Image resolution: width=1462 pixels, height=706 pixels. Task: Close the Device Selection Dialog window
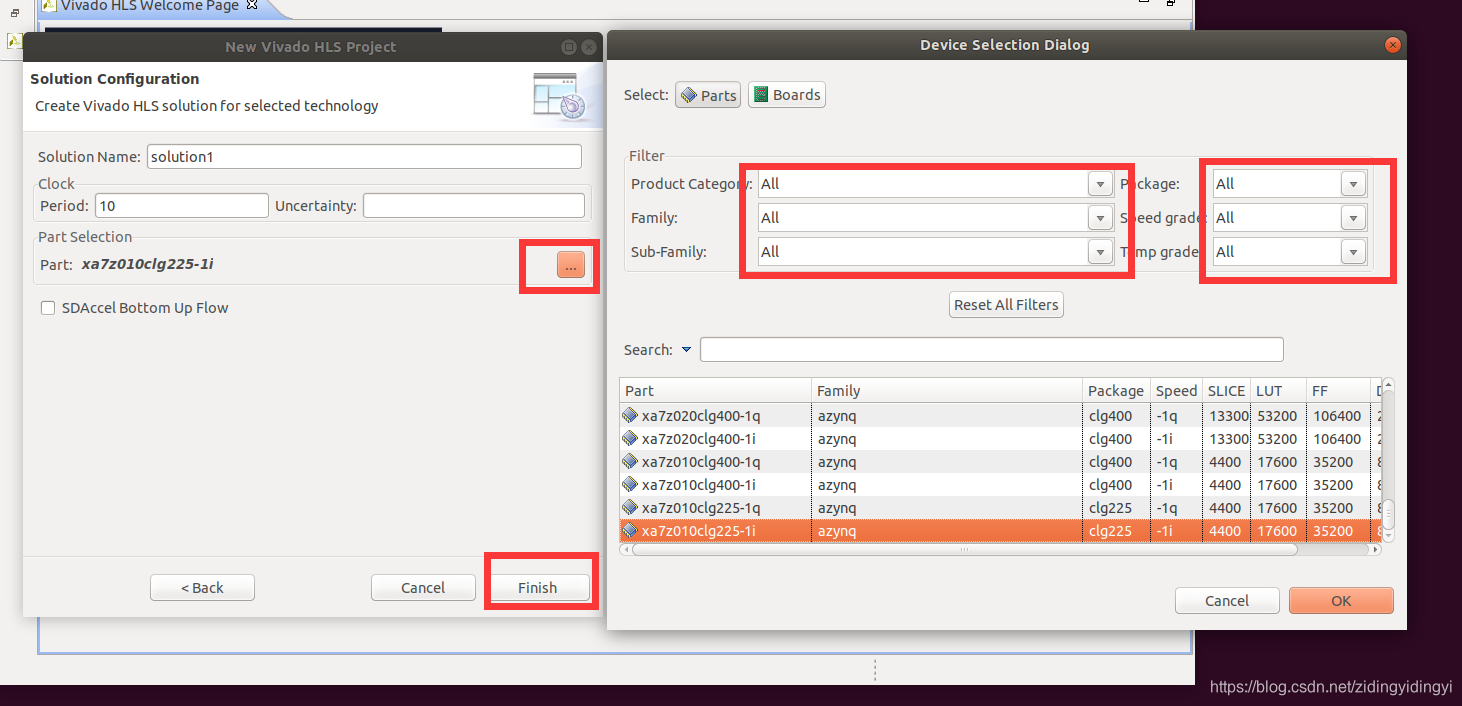click(1392, 45)
